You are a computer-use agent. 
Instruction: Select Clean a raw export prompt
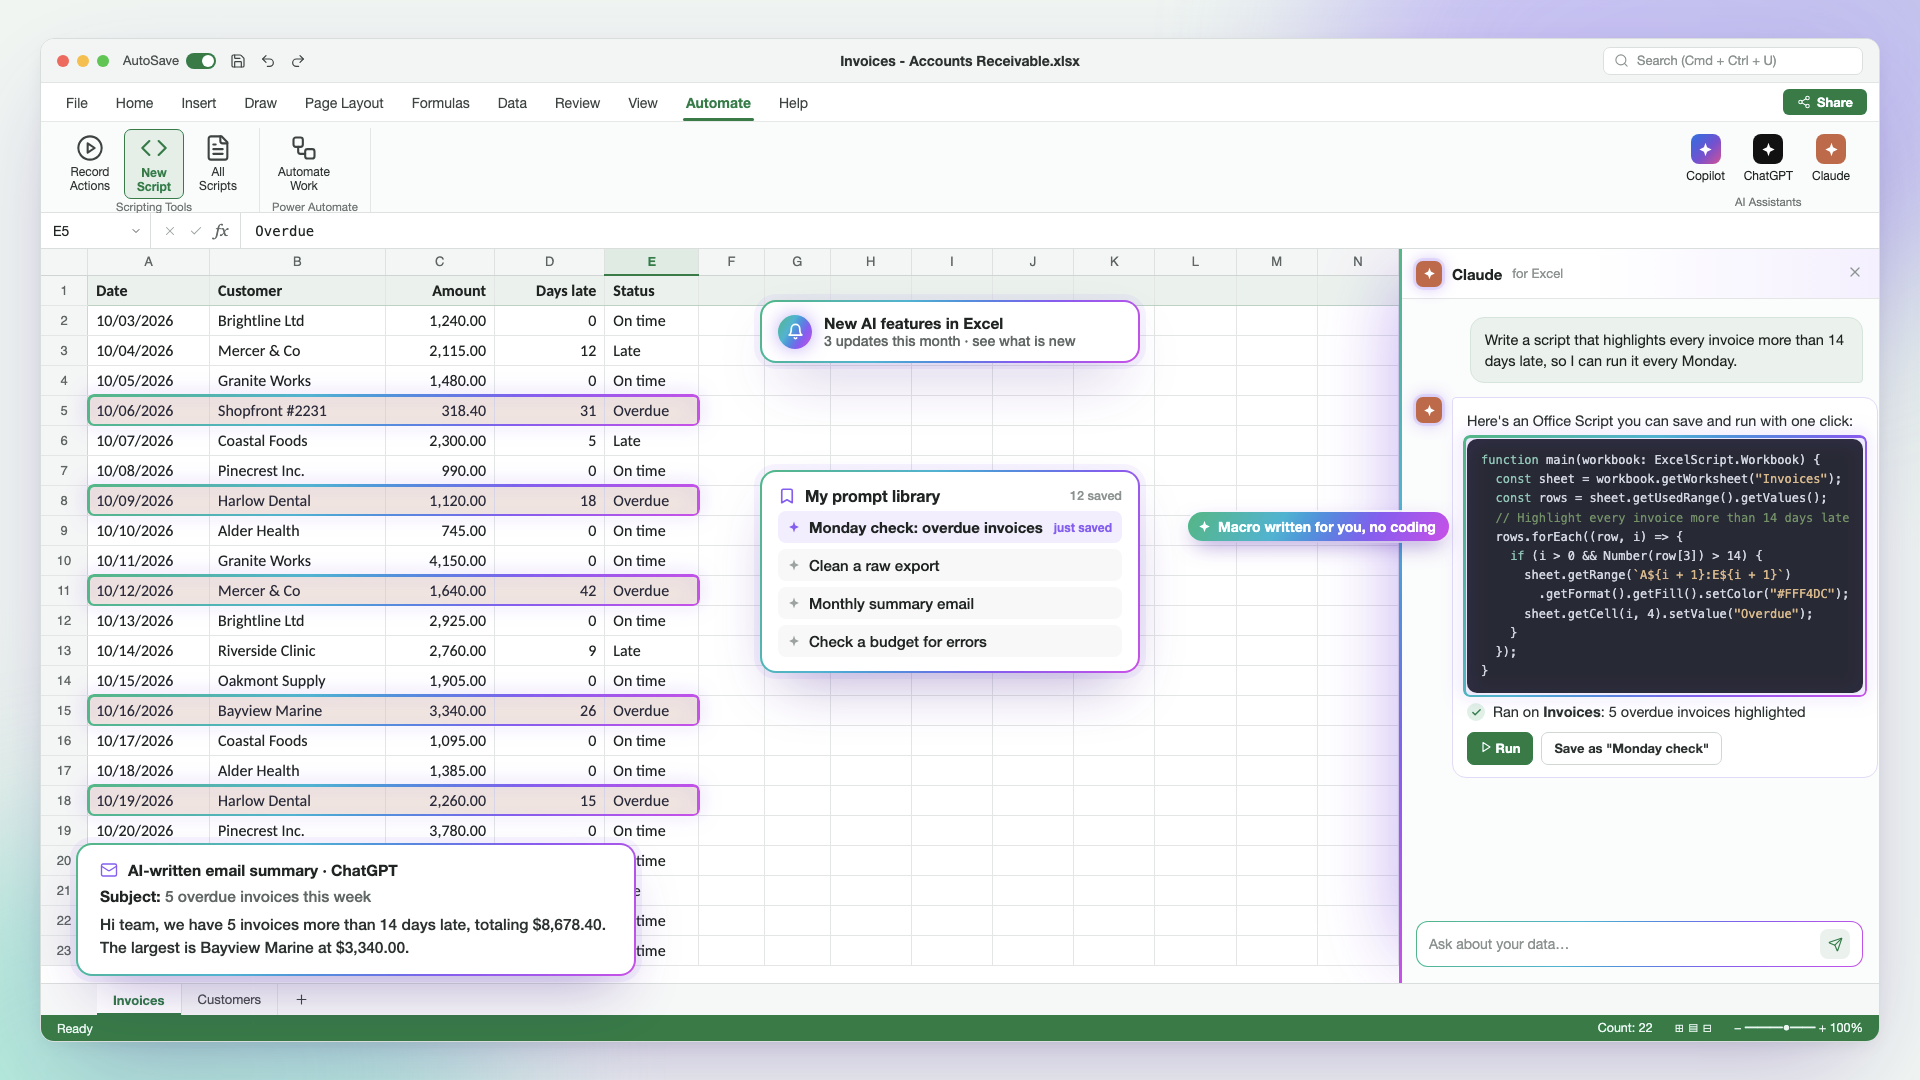pos(949,566)
